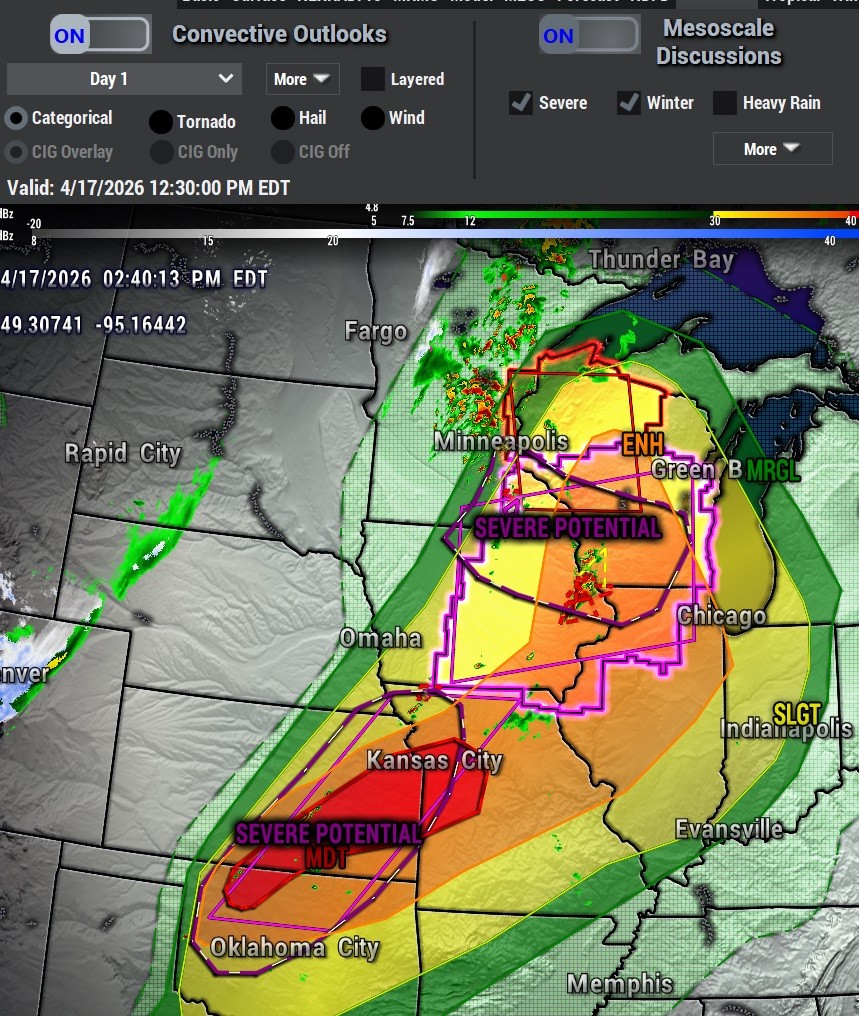Select the Tornado outlook radio button
859x1016 pixels.
tap(161, 121)
